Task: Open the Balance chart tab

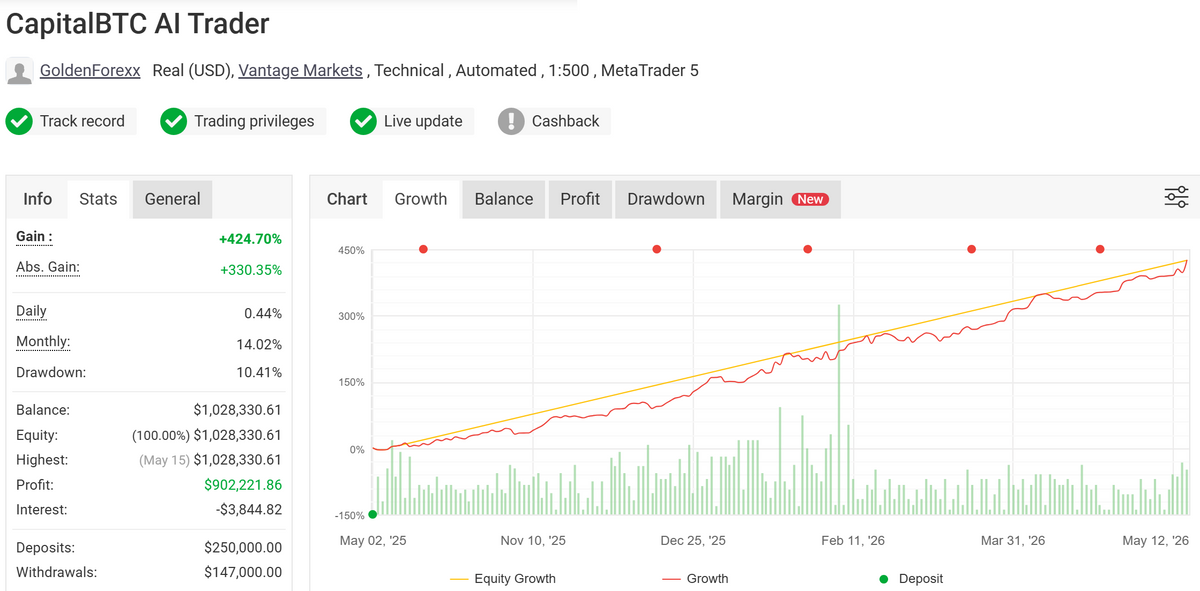Action: click(504, 199)
